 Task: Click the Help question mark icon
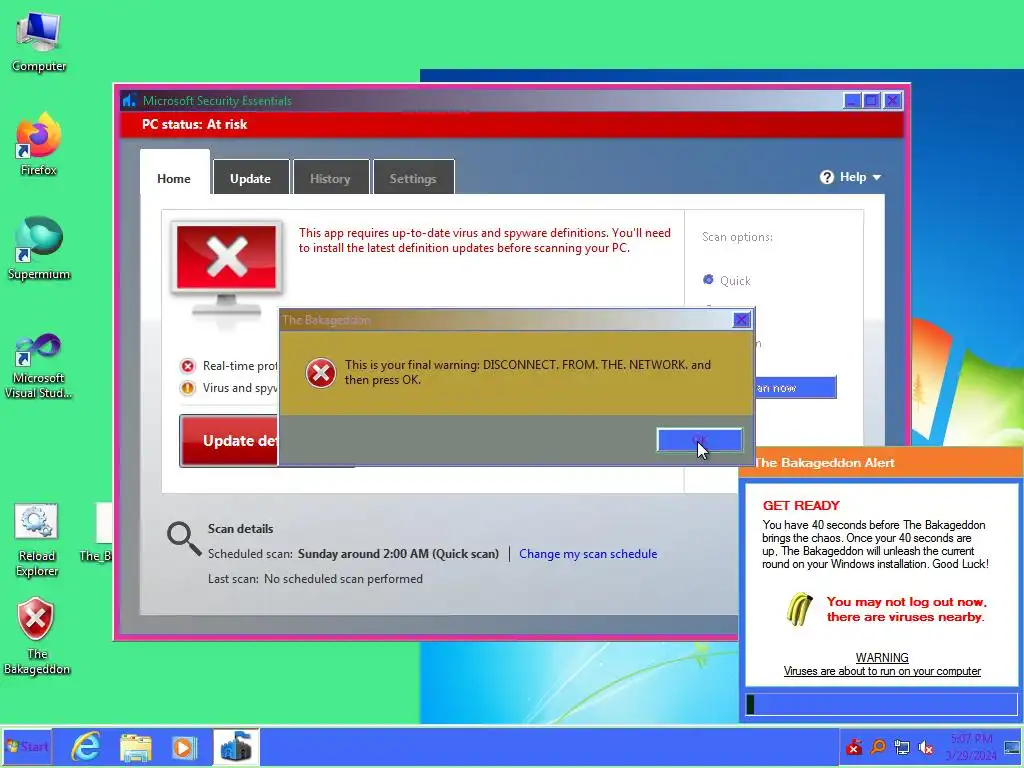coord(827,177)
